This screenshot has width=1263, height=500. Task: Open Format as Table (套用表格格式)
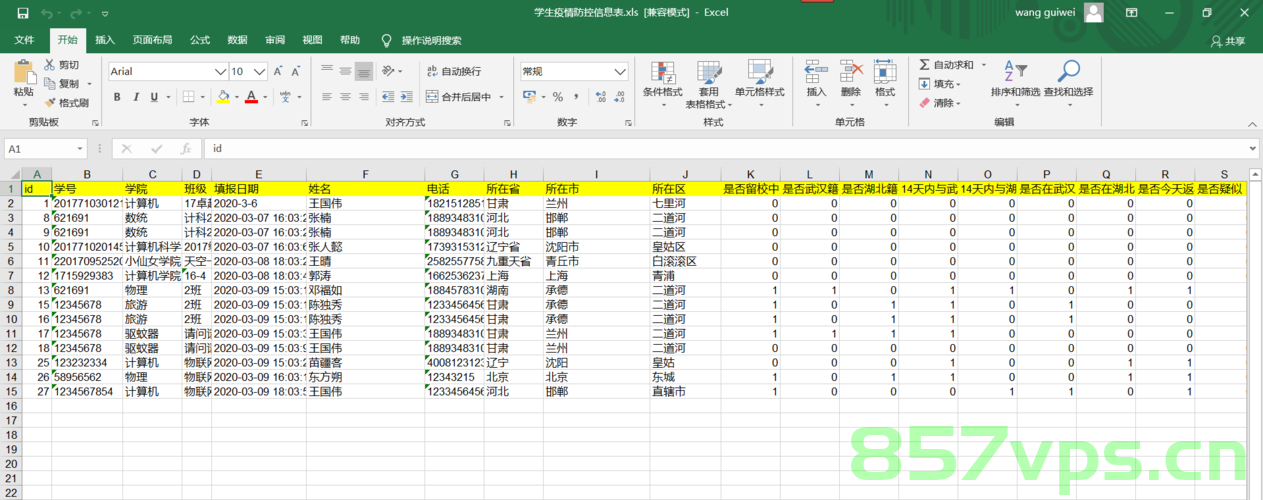708,83
